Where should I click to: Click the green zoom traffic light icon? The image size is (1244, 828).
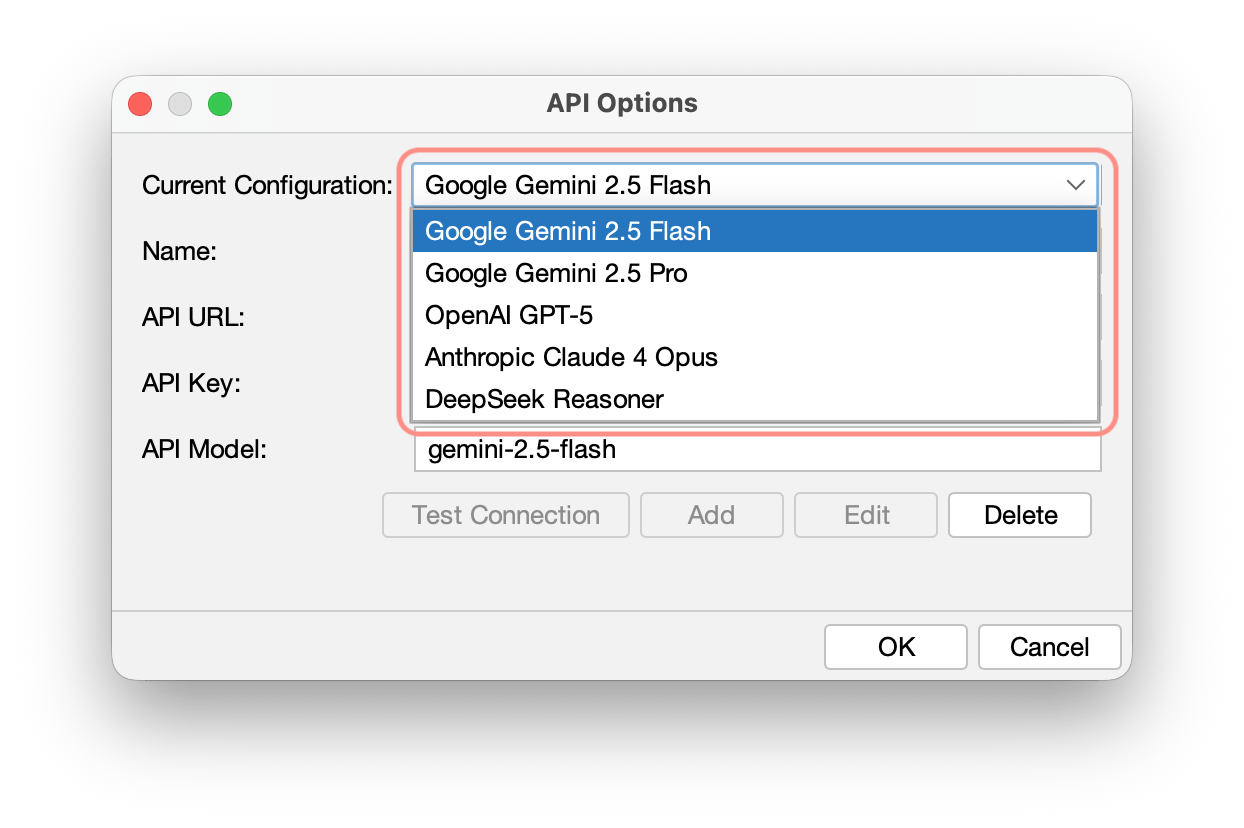[x=219, y=103]
